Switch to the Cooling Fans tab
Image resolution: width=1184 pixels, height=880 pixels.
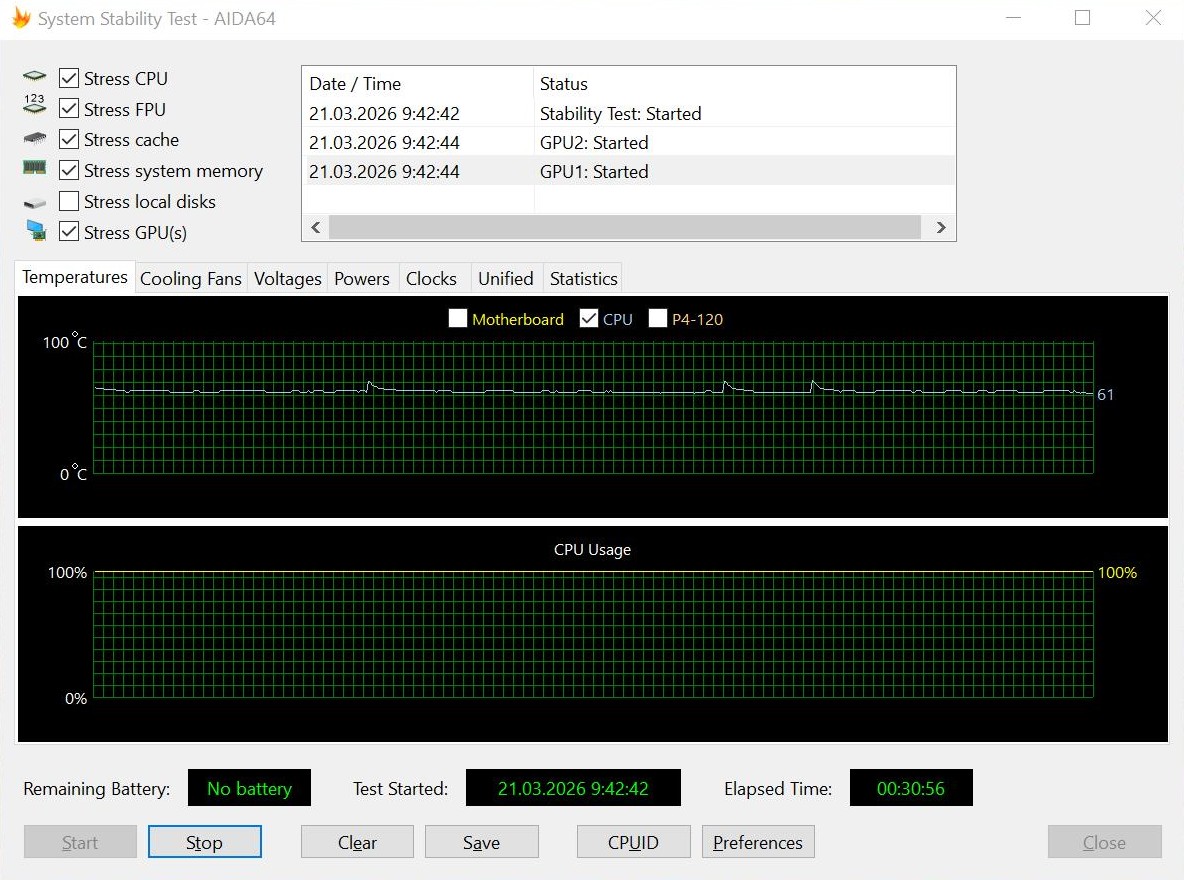tap(191, 279)
